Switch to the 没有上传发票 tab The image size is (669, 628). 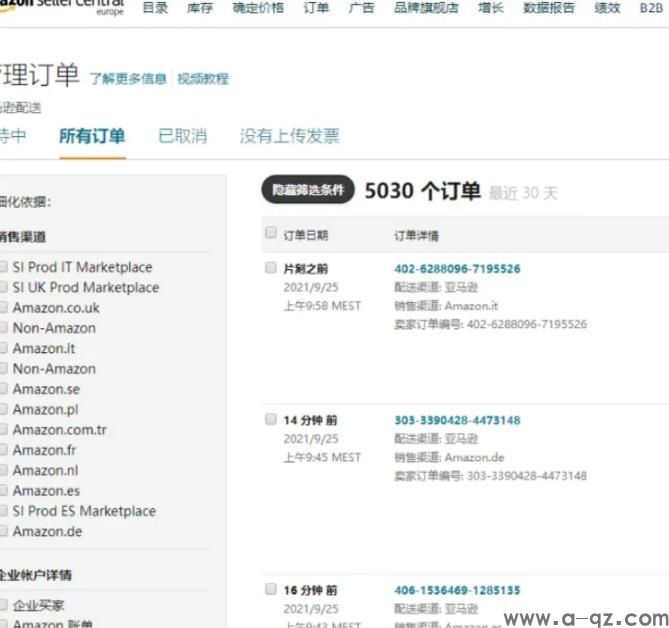[x=289, y=136]
